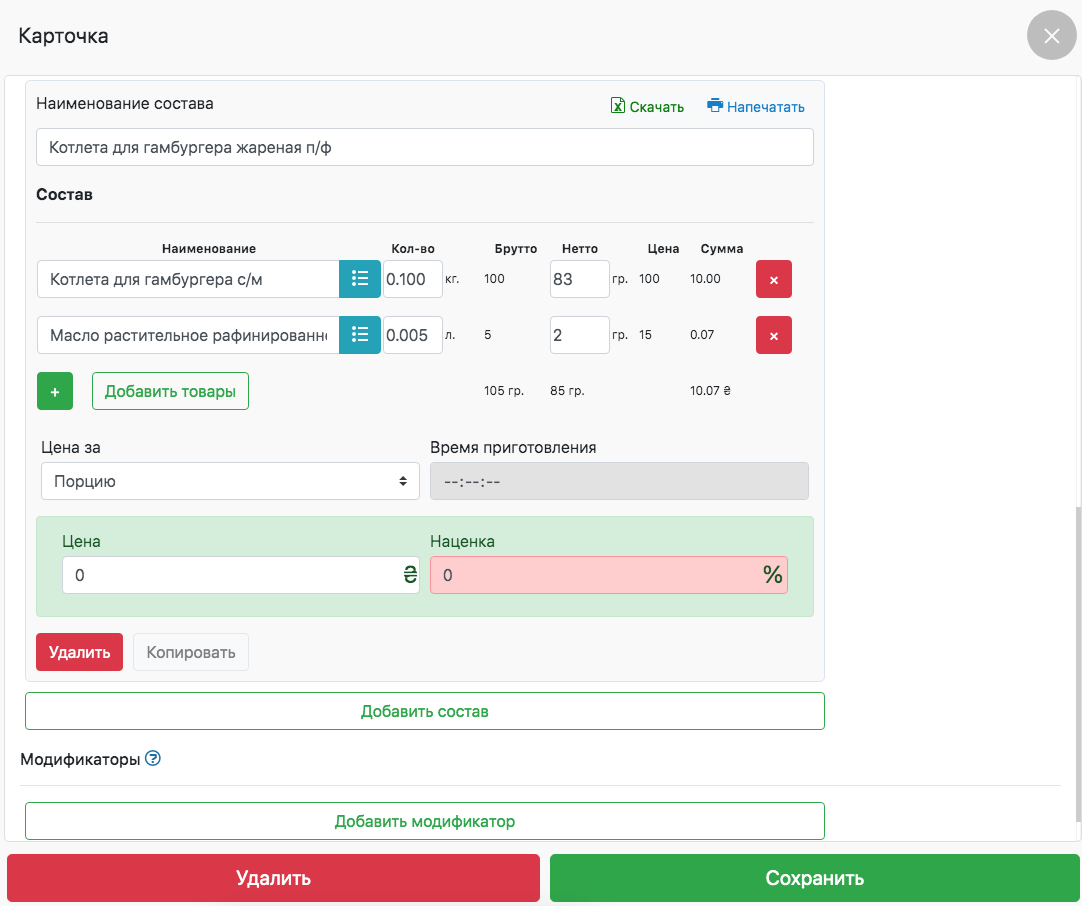Click the Добавить товары button

170,392
